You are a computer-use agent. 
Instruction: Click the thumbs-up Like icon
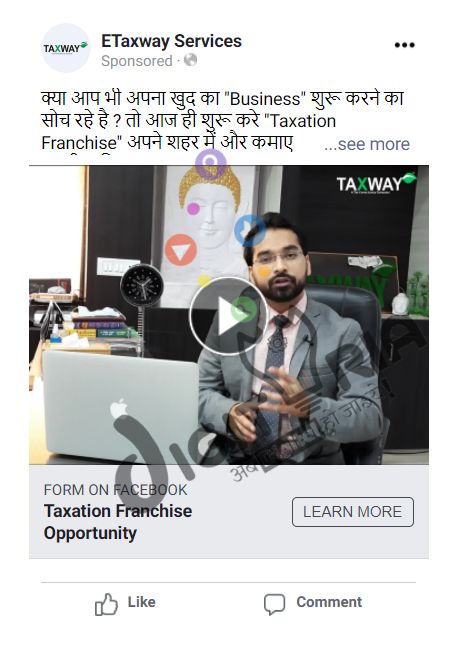pos(106,604)
